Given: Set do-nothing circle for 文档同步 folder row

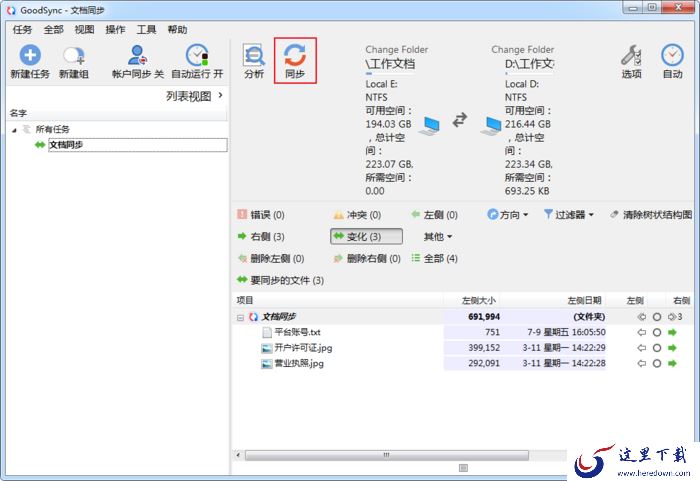Looking at the screenshot, I should point(657,317).
